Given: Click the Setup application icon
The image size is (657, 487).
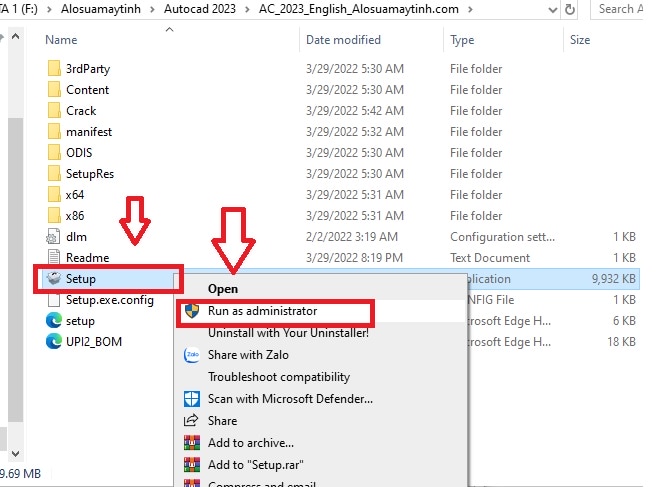Looking at the screenshot, I should [53, 279].
